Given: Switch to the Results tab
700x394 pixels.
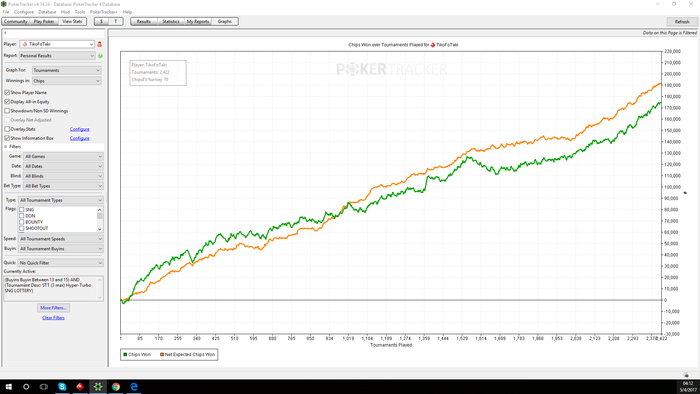Looking at the screenshot, I should pos(144,21).
